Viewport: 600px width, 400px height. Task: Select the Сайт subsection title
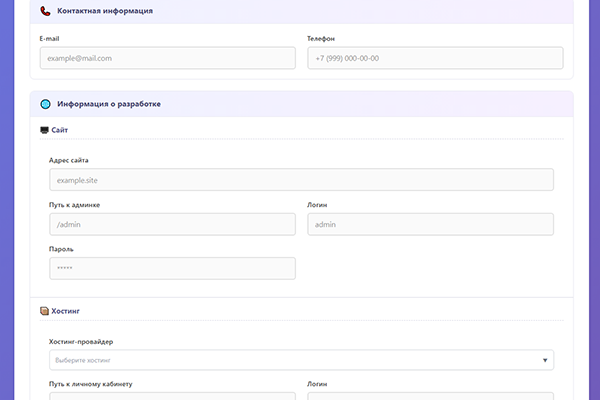point(60,130)
